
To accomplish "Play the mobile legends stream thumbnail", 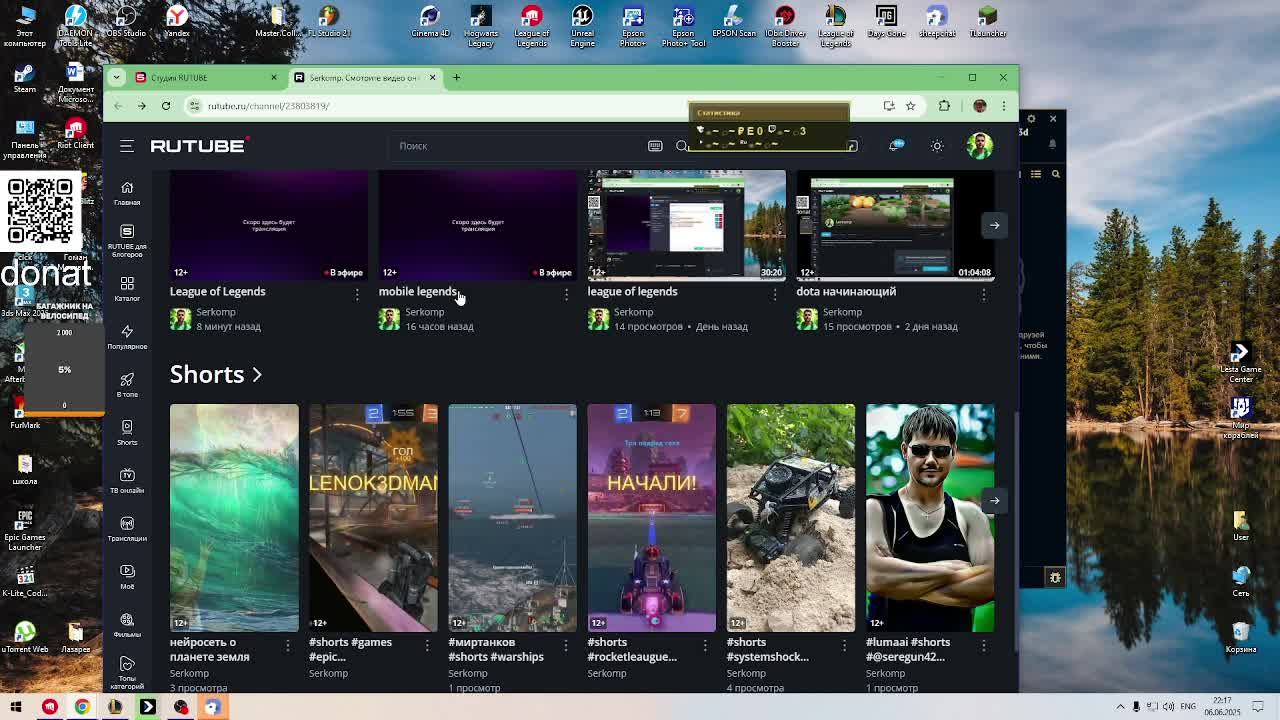I will coord(477,225).
